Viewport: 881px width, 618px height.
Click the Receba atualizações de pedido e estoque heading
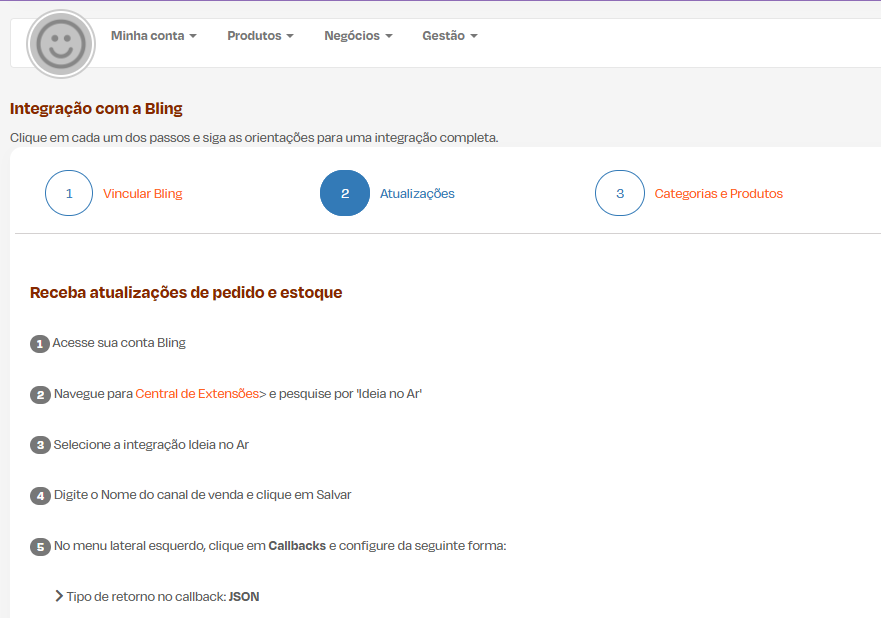[186, 293]
